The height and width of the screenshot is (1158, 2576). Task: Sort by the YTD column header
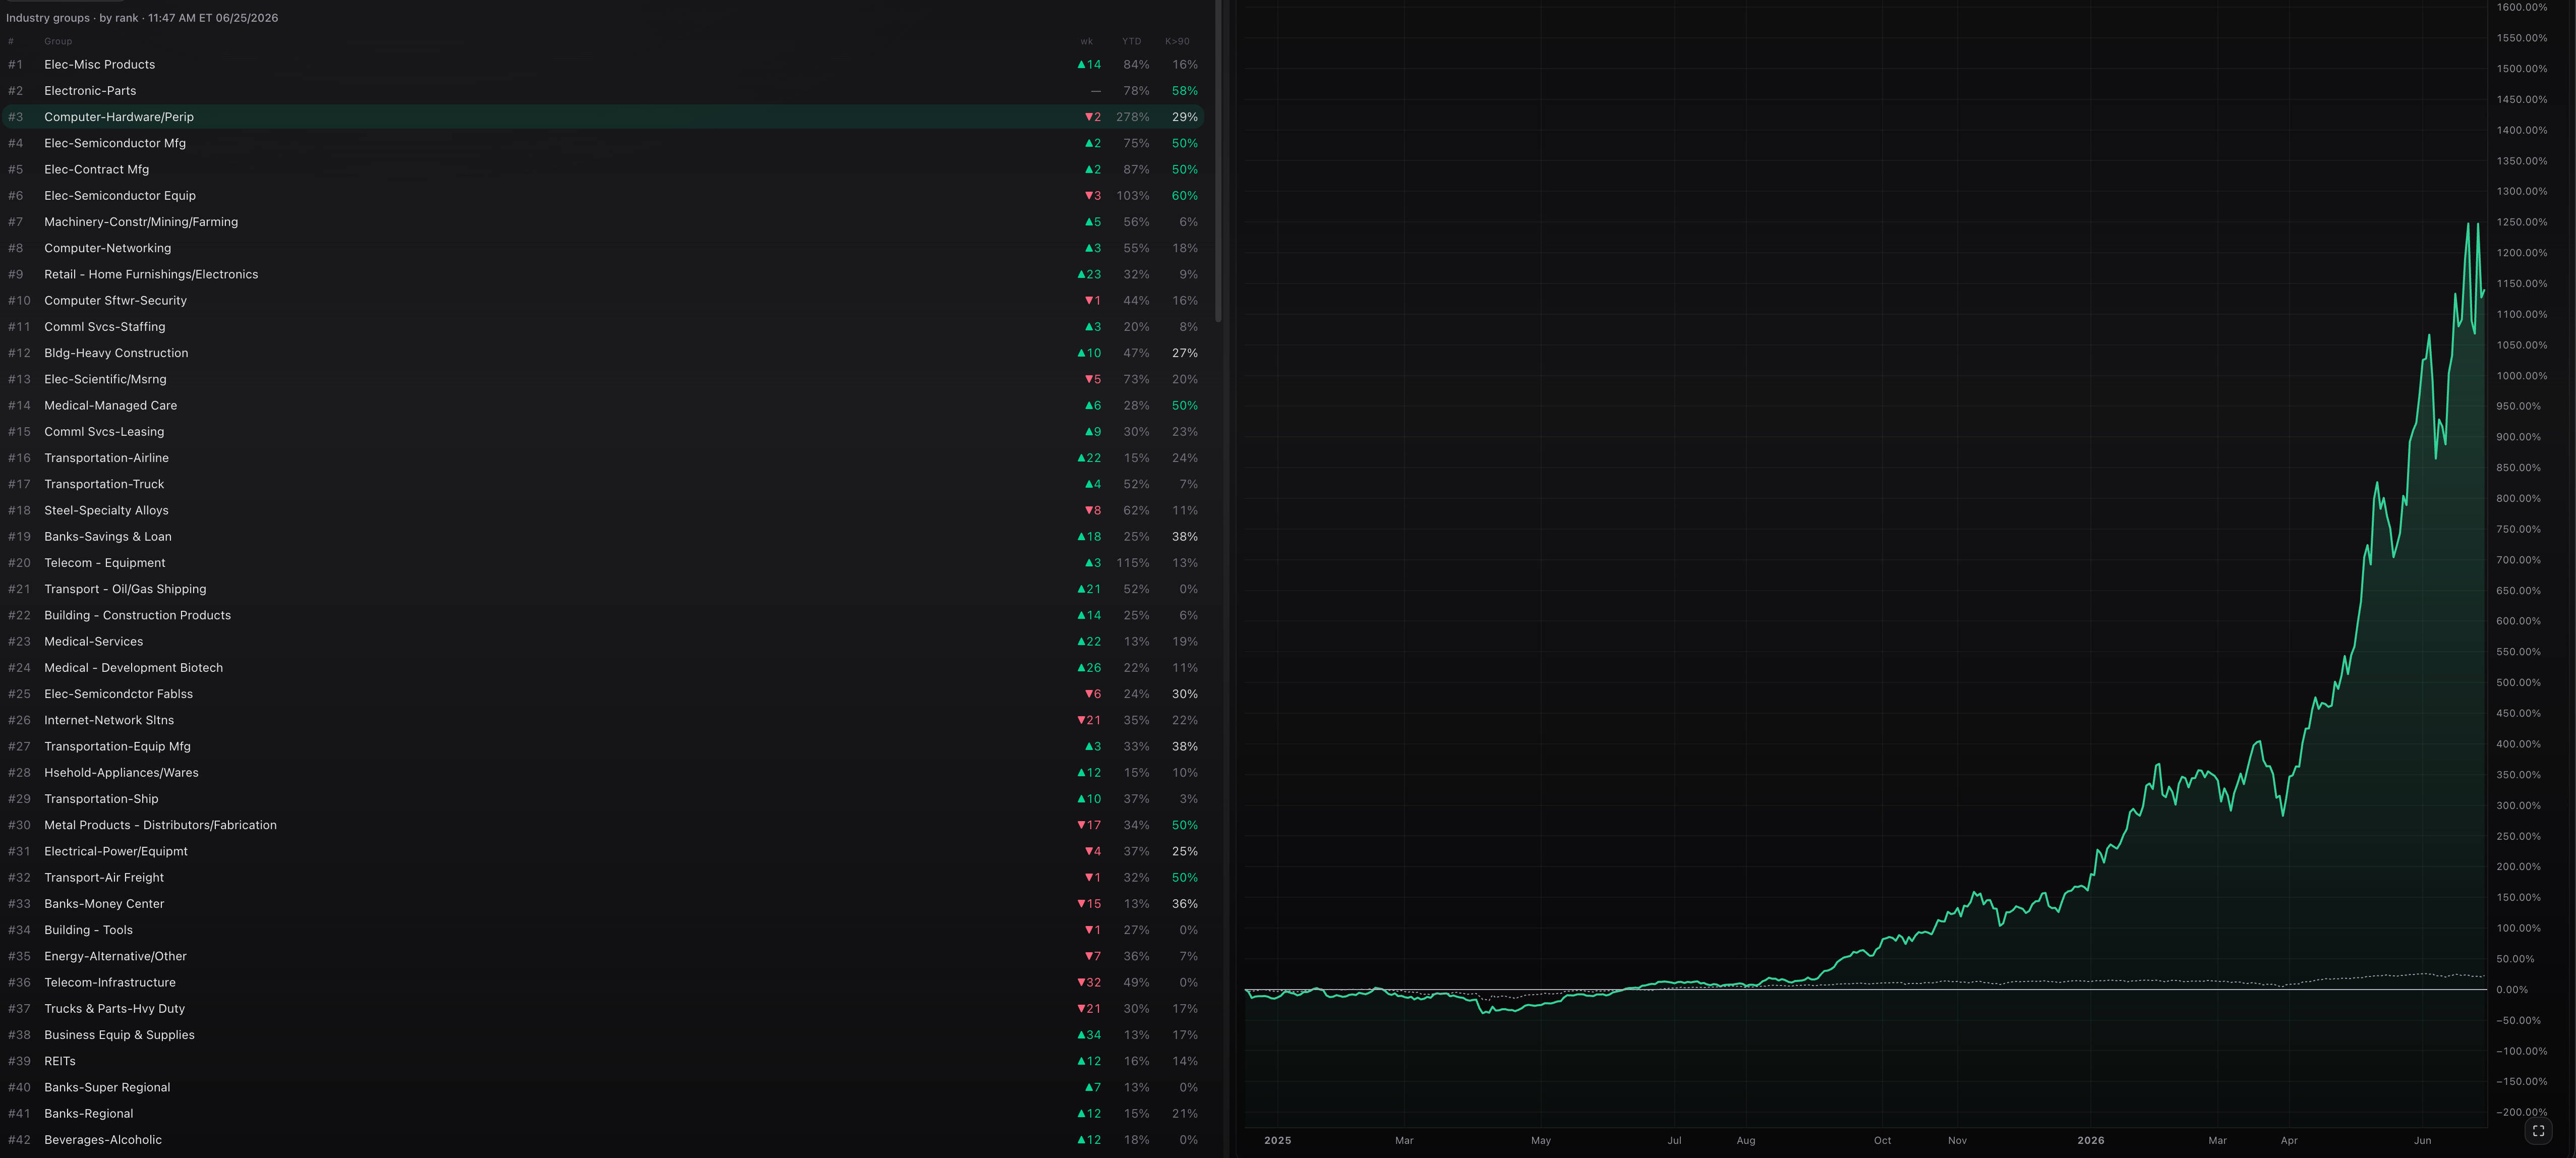1131,41
